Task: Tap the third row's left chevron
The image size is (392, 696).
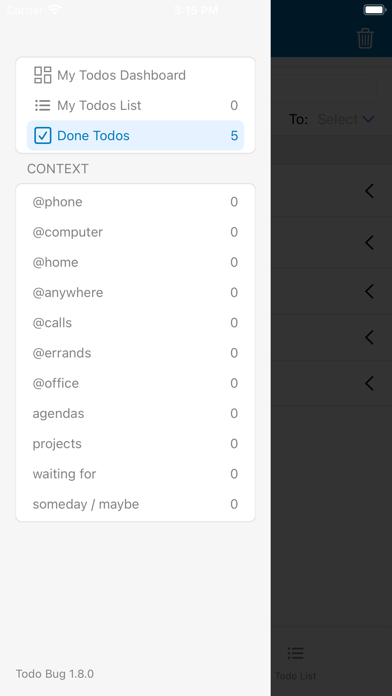Action: tap(369, 291)
